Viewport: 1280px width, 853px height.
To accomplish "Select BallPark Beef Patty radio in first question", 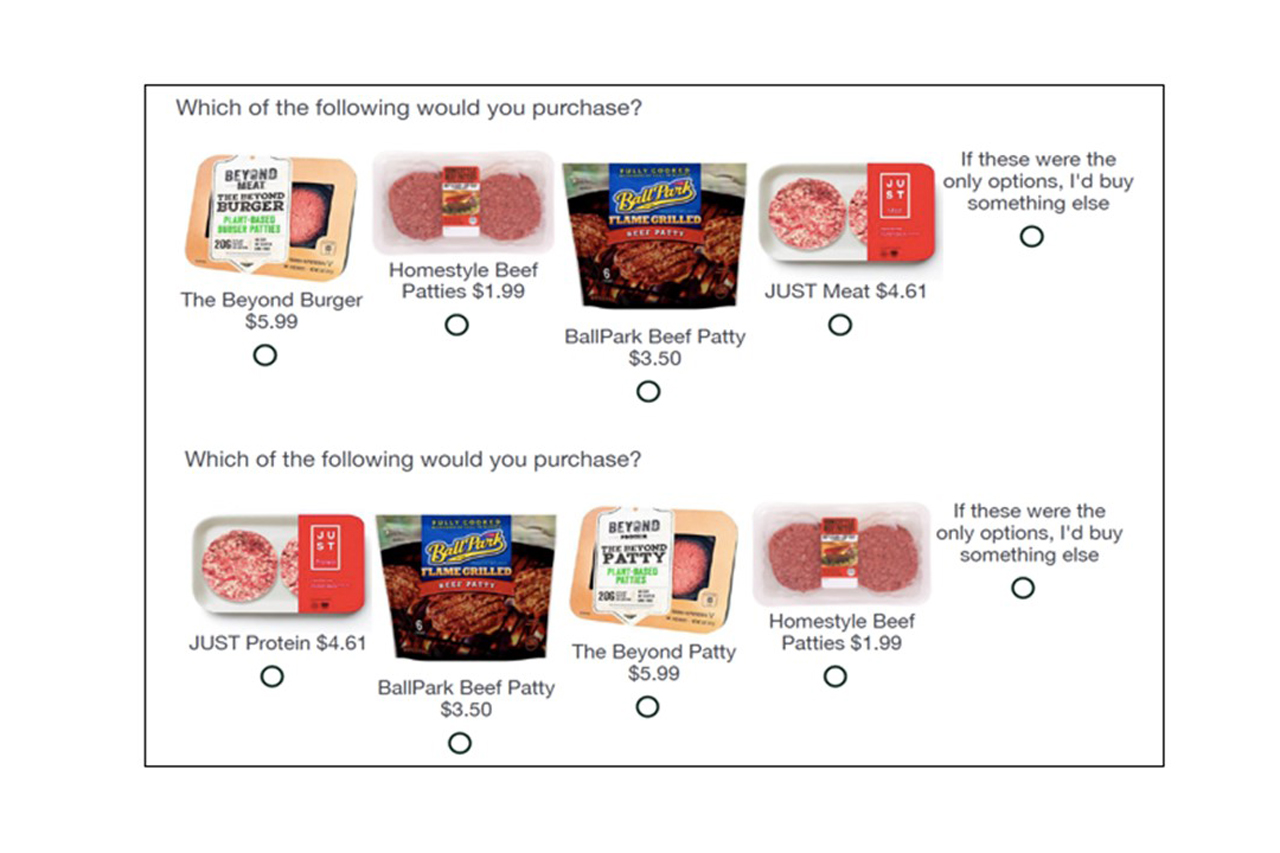I will tap(648, 391).
